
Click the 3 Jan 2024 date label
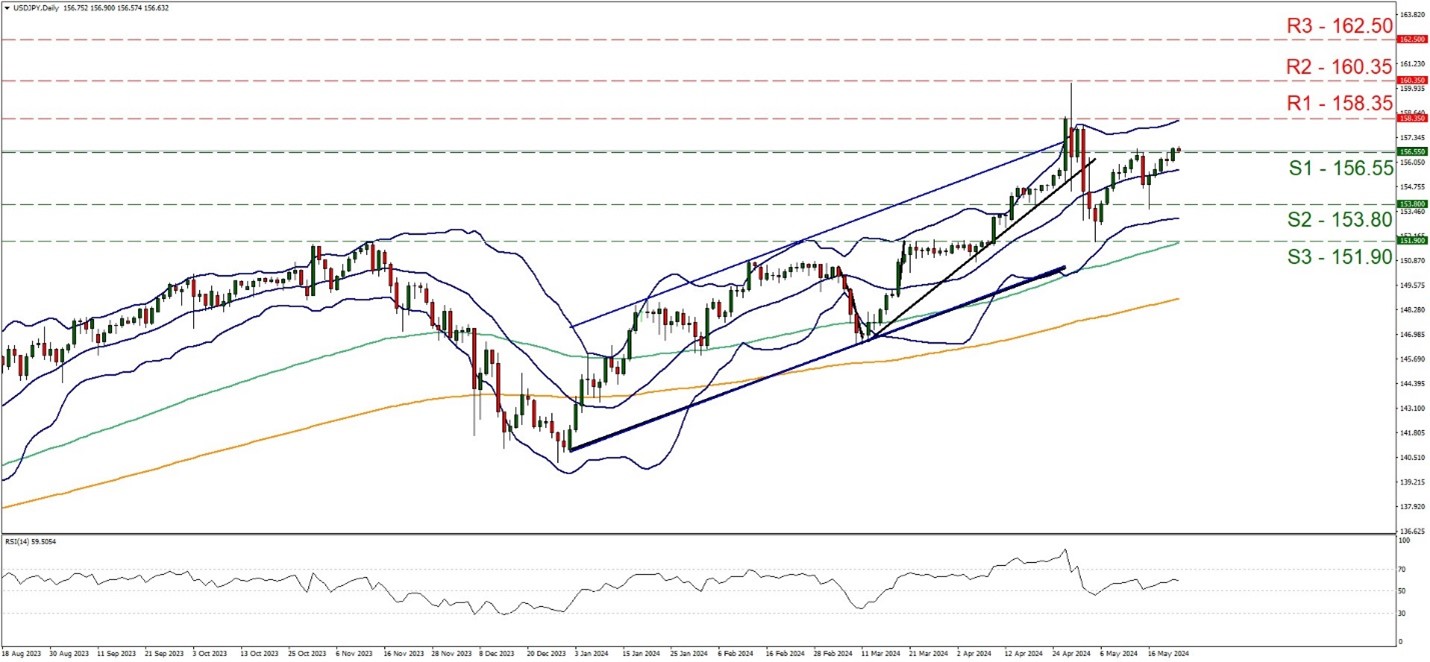[x=587, y=653]
